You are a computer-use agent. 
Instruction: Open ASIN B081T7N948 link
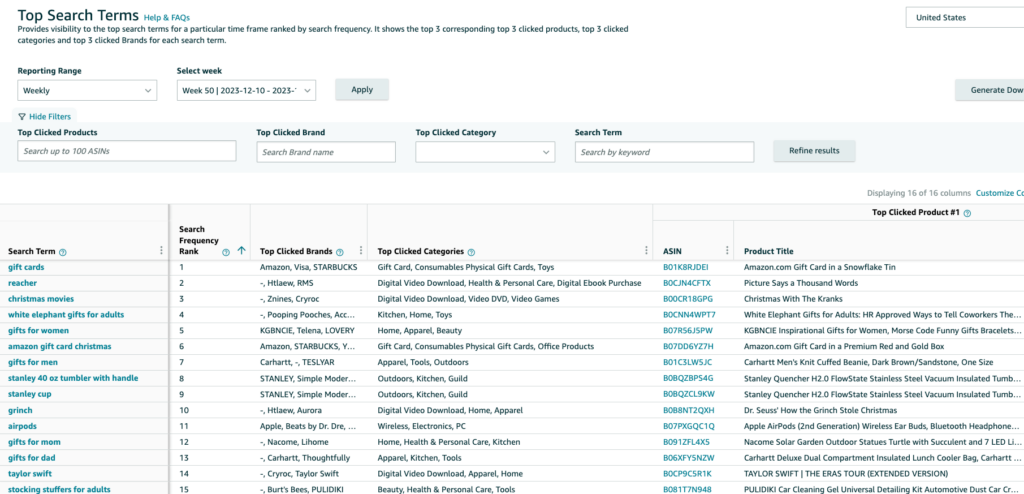click(686, 489)
